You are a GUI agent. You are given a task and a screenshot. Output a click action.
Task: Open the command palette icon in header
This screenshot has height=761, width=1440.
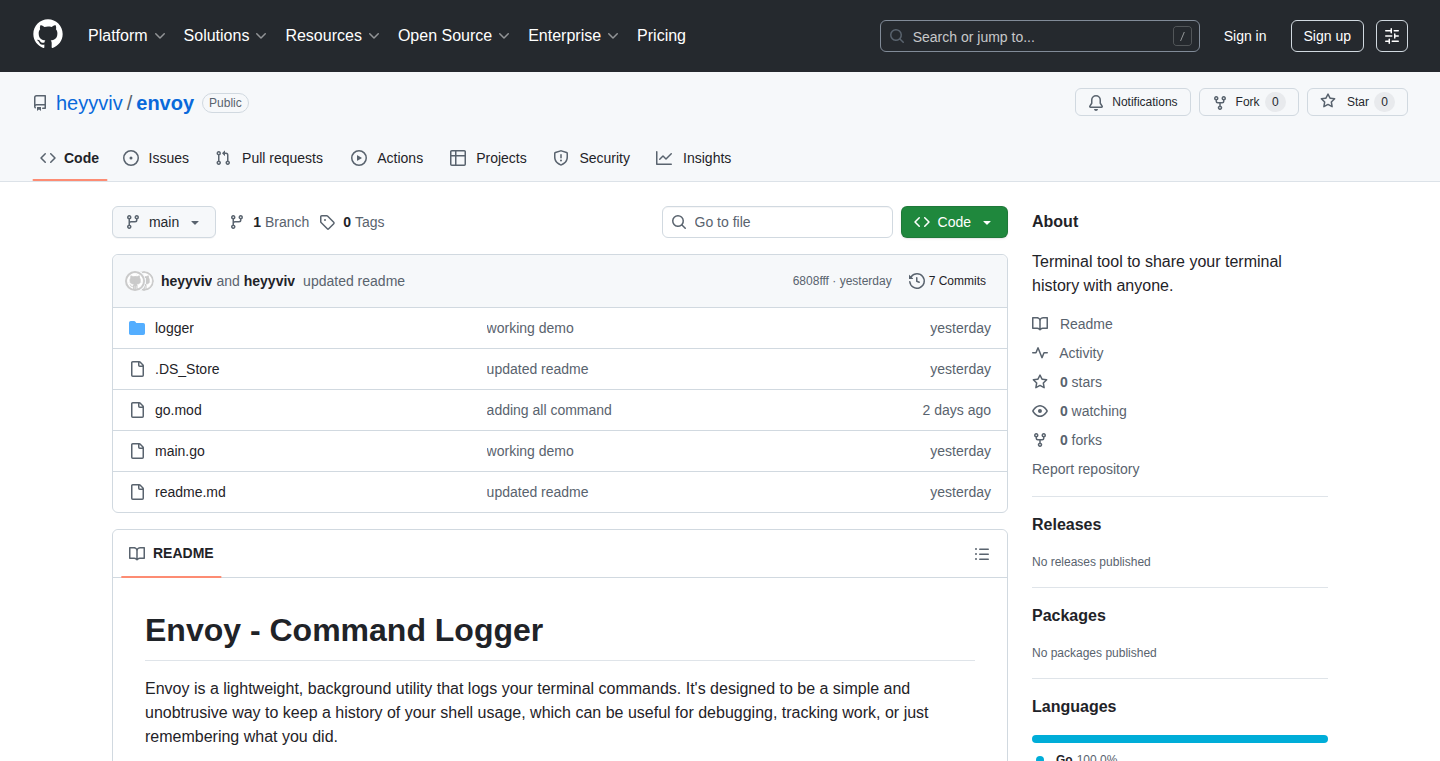point(1392,36)
